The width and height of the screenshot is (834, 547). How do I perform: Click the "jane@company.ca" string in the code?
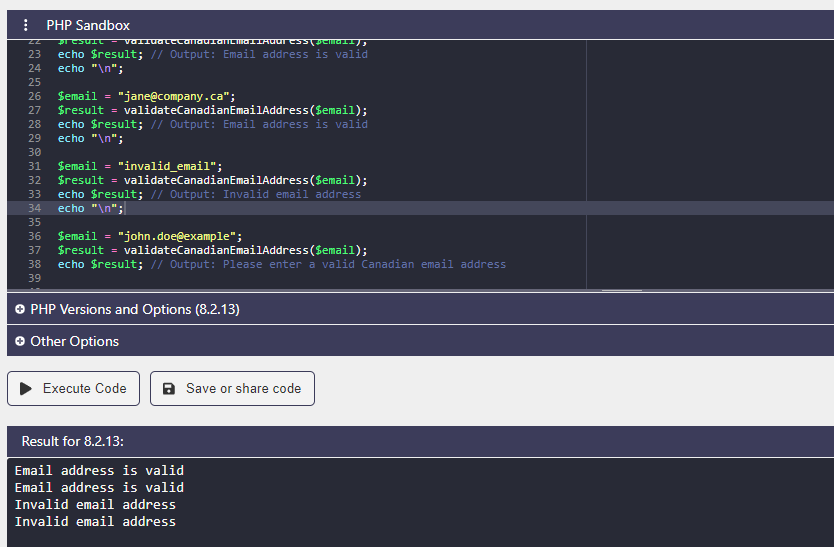click(175, 96)
